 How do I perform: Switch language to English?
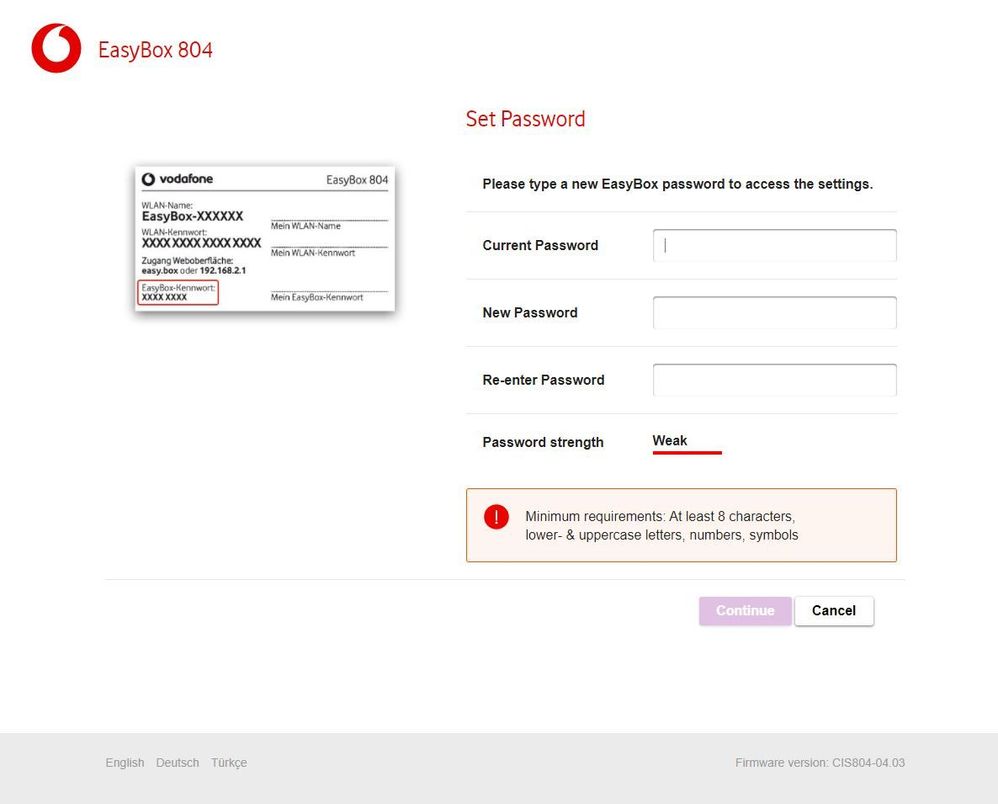pos(125,763)
